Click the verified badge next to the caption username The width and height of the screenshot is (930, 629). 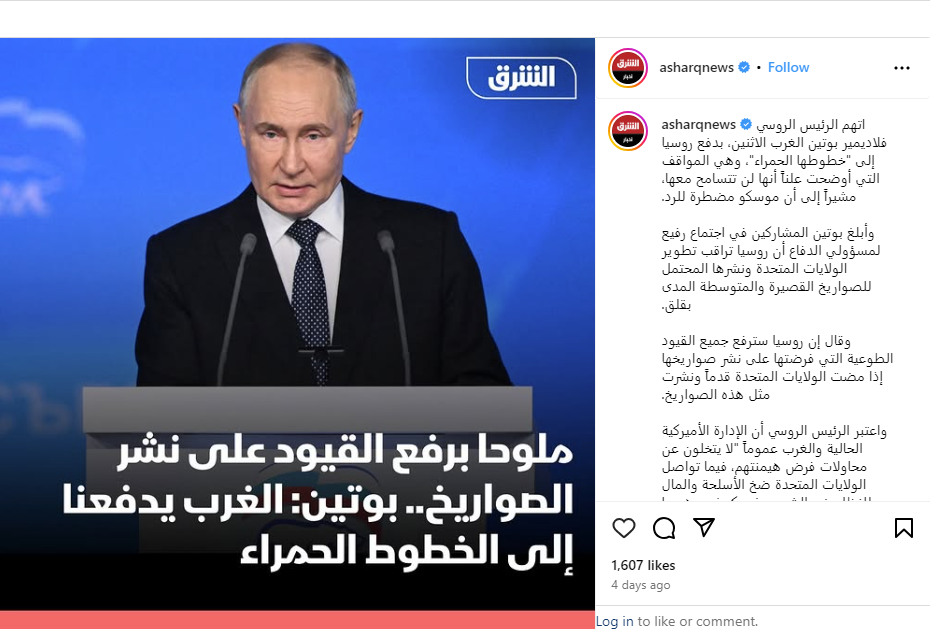point(746,124)
